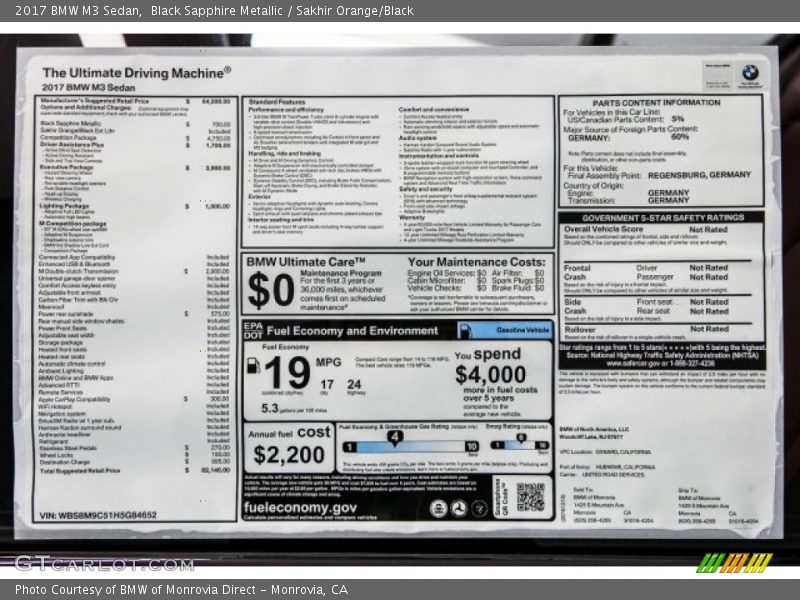Click fueleconomy.gov web address
Image resolution: width=800 pixels, height=600 pixels.
pos(300,508)
